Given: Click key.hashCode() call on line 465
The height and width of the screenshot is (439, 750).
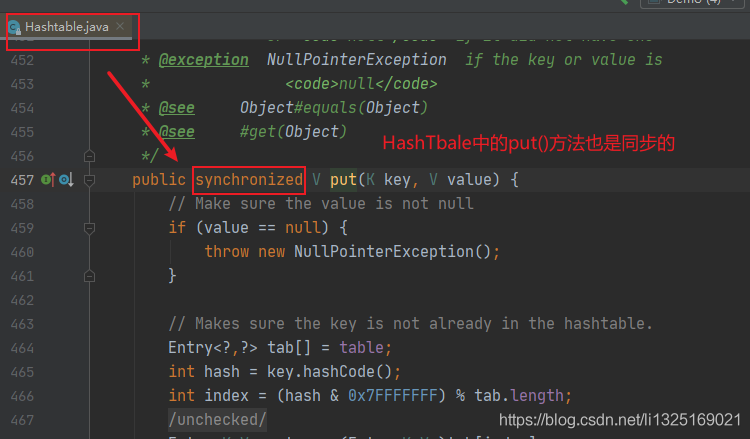Looking at the screenshot, I should tap(330, 372).
